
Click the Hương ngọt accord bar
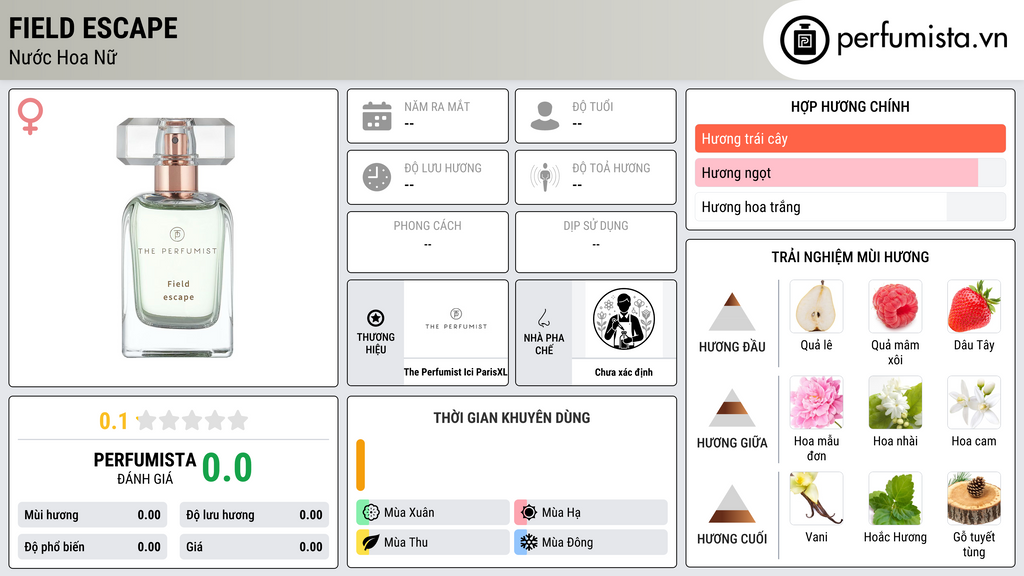850,172
